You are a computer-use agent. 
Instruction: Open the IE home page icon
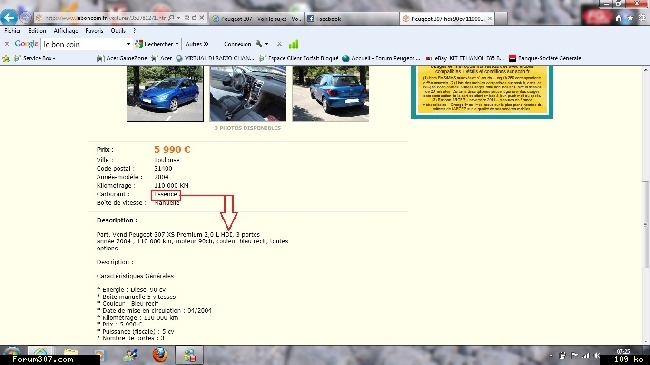tap(618, 18)
